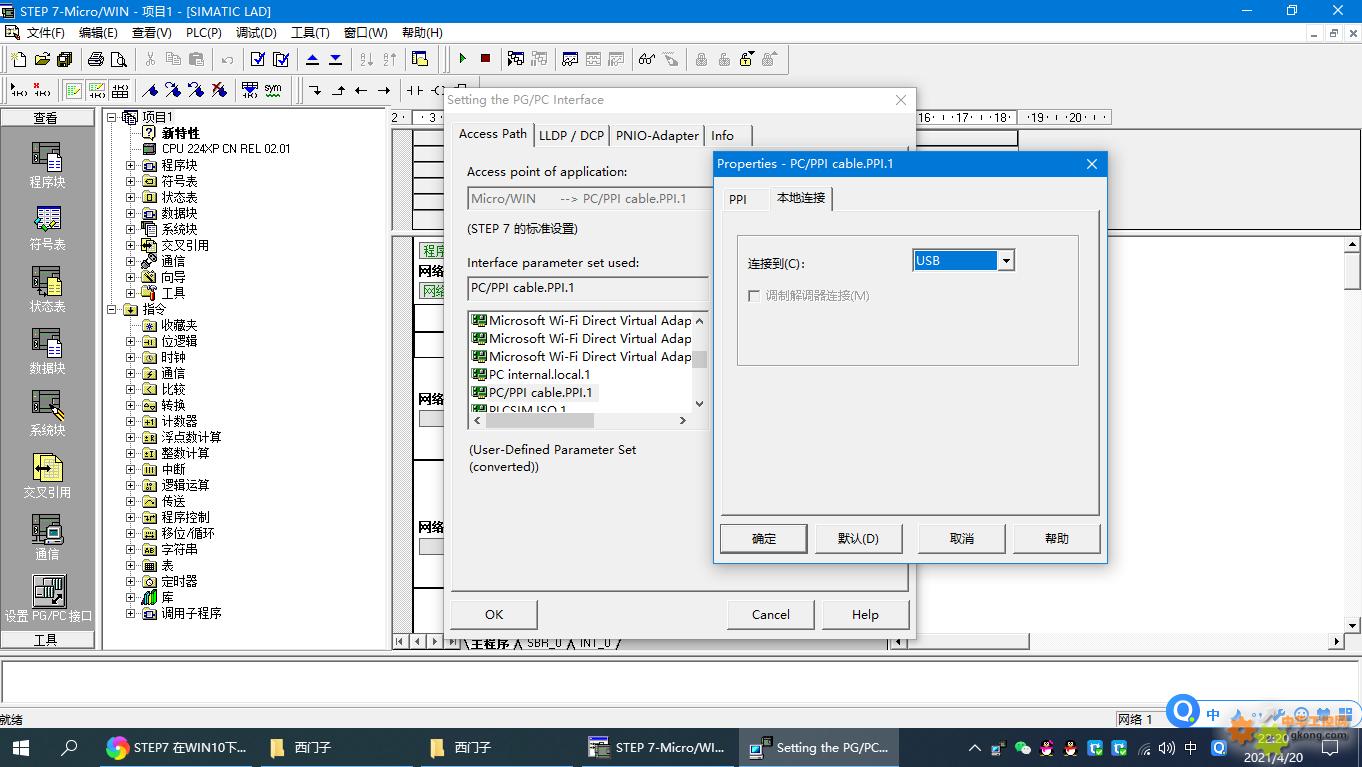This screenshot has width=1362, height=767.
Task: Click the glasses status monitor icon
Action: (x=646, y=59)
